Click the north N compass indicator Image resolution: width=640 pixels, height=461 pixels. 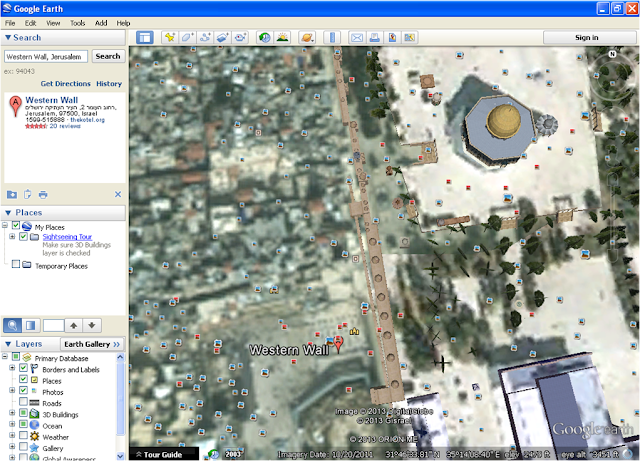click(612, 54)
